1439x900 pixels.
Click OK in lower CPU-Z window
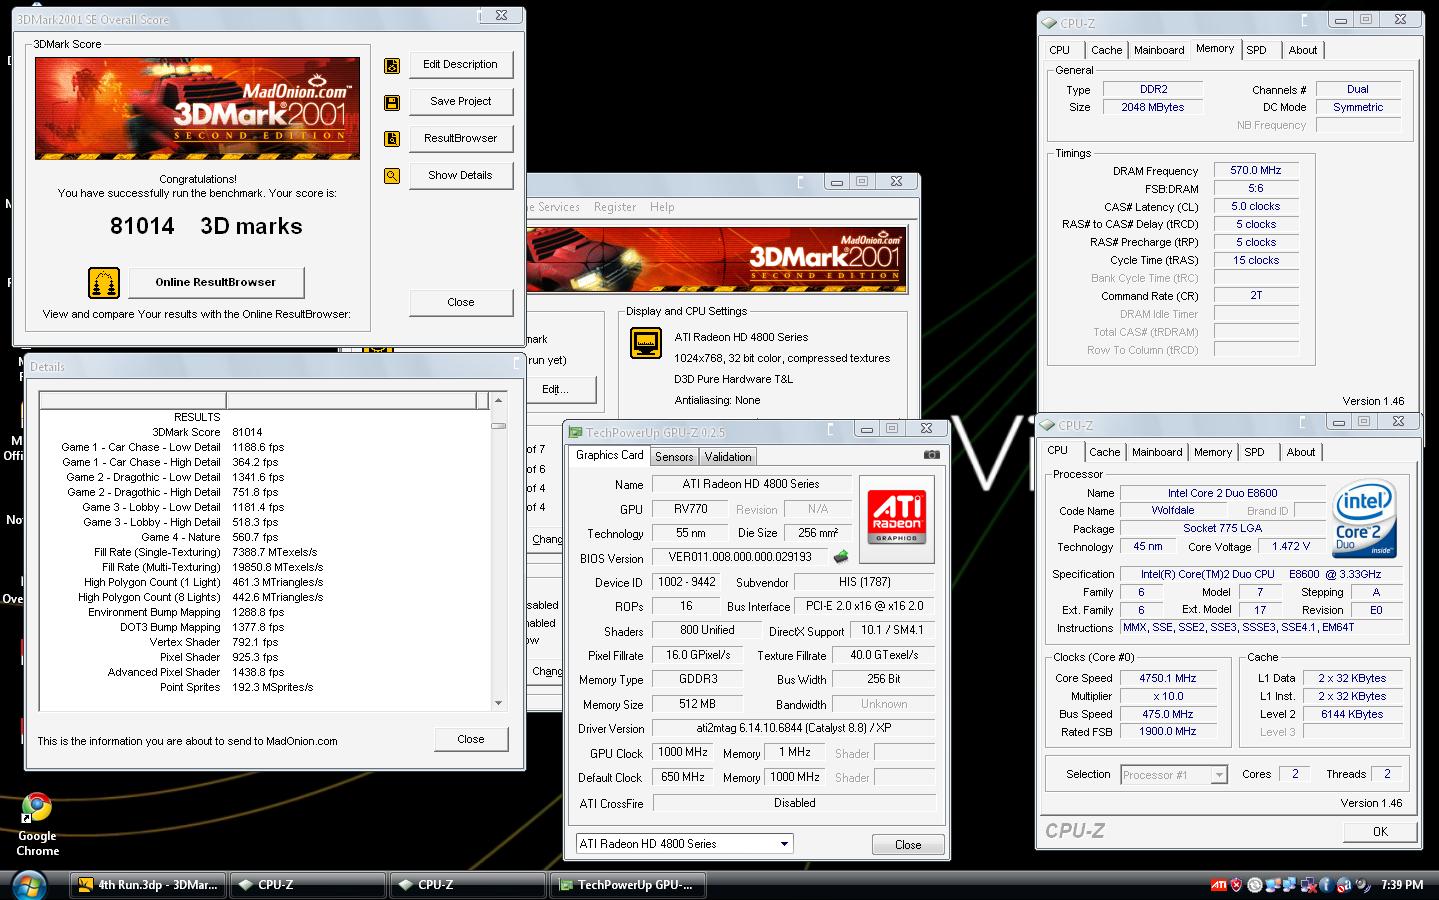1380,831
